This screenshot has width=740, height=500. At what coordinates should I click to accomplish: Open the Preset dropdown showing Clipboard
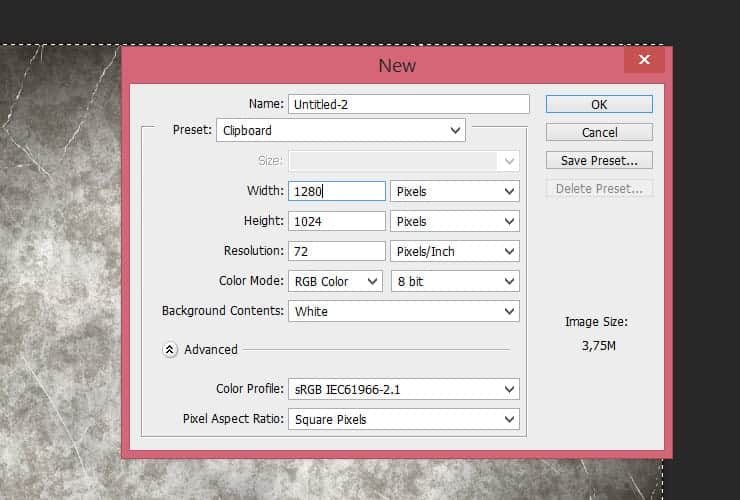pos(341,130)
